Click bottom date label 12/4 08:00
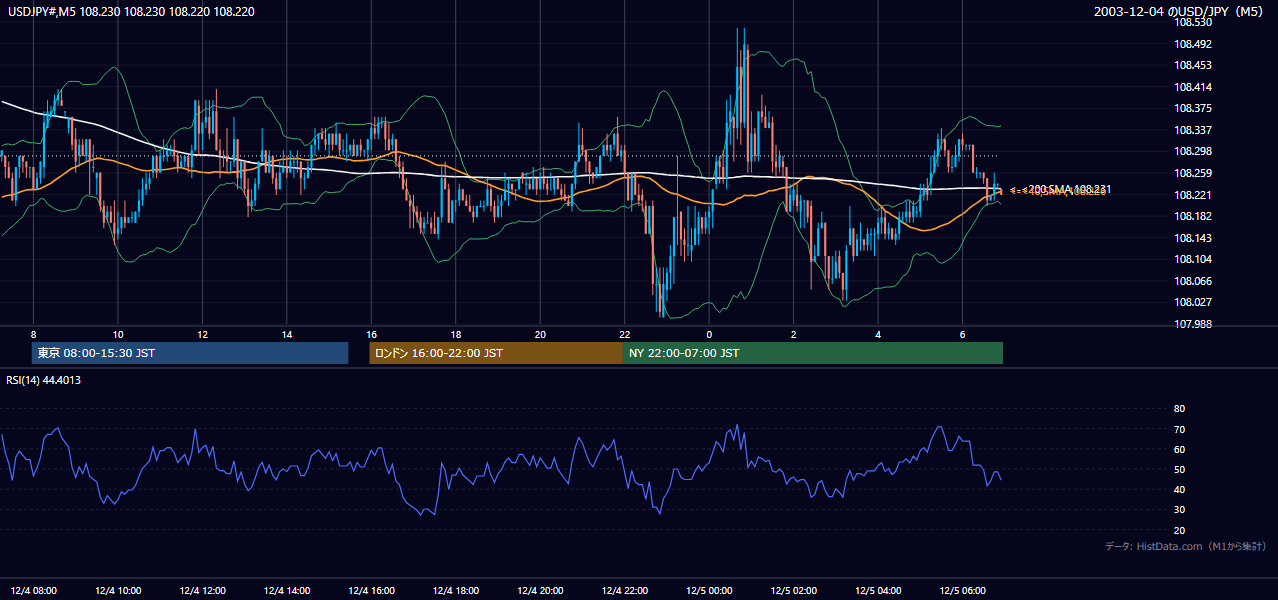This screenshot has height=600, width=1278. [33, 589]
